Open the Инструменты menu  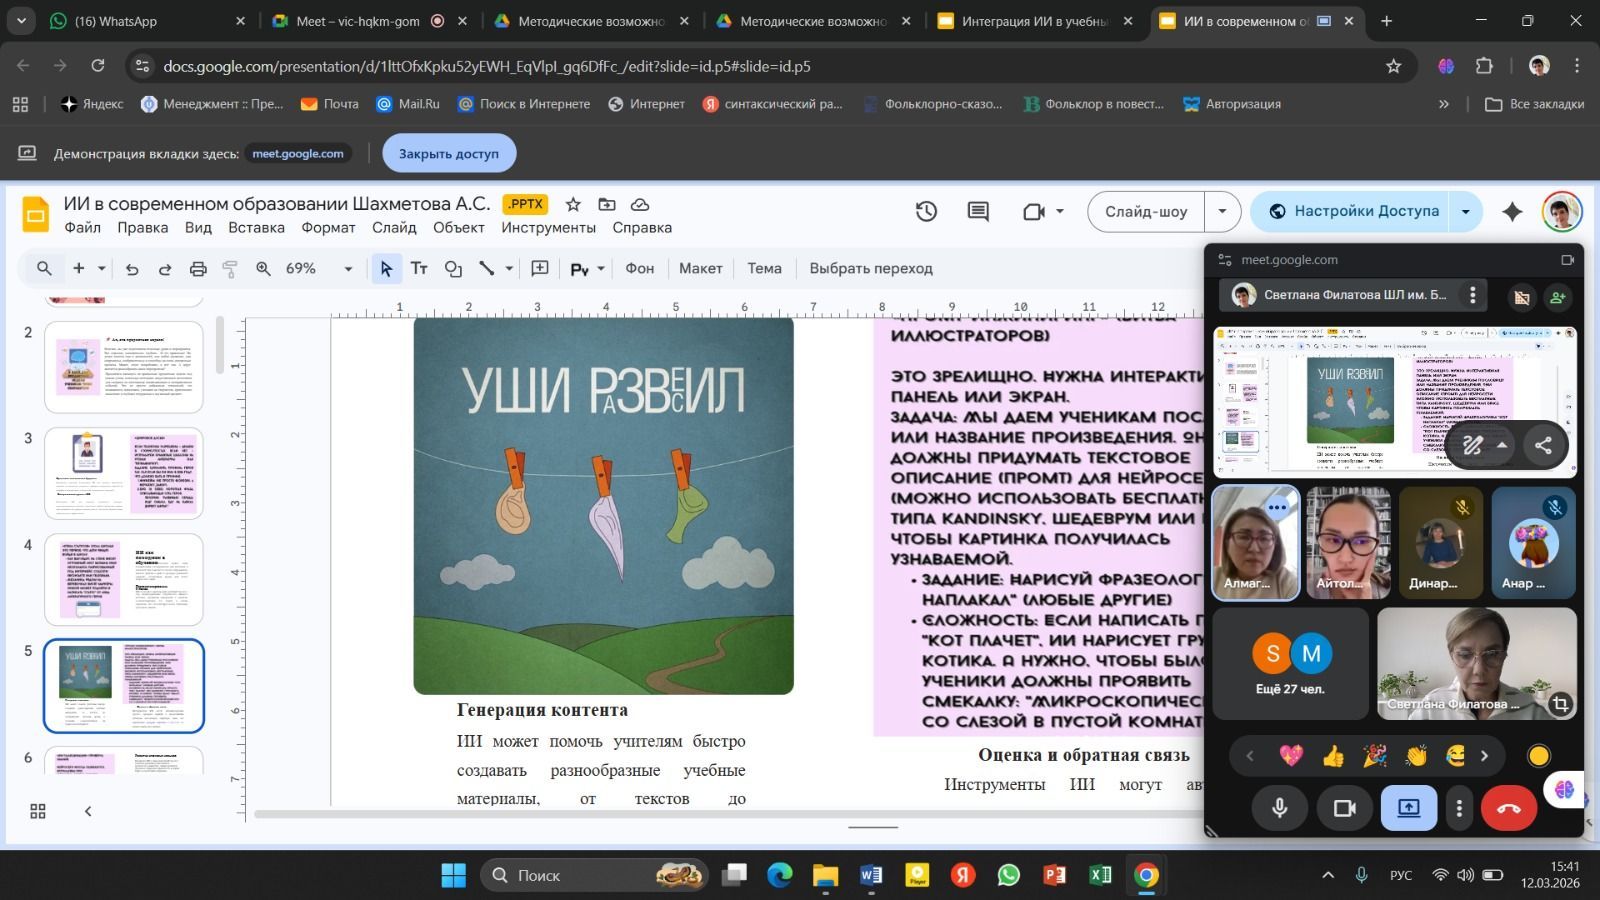point(548,227)
